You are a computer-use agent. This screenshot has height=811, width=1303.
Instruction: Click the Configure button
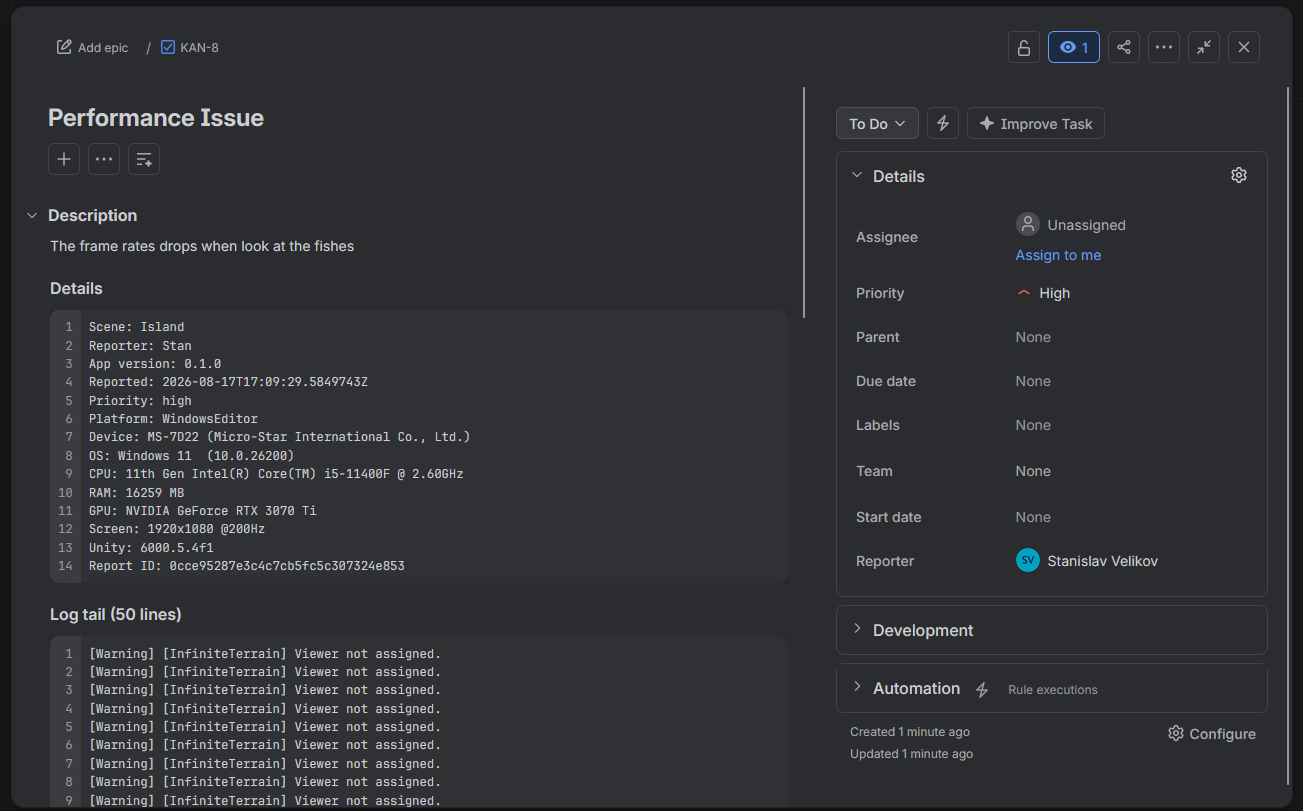(x=1212, y=734)
